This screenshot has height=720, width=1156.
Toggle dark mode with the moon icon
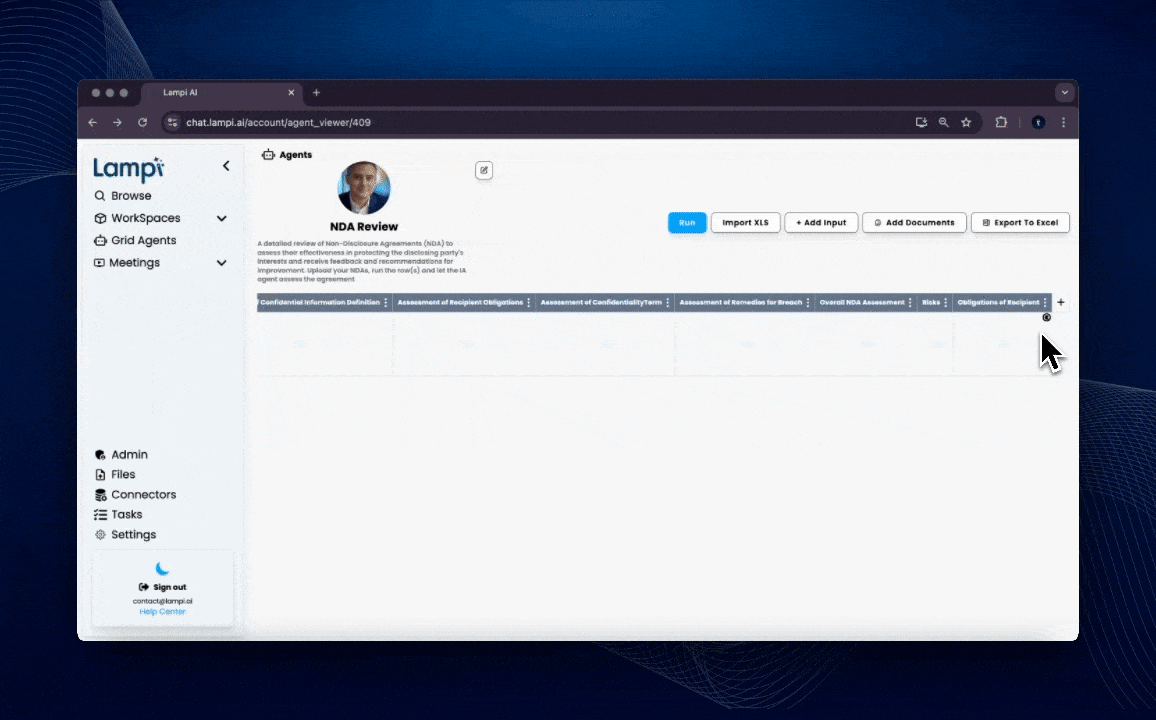tap(162, 568)
